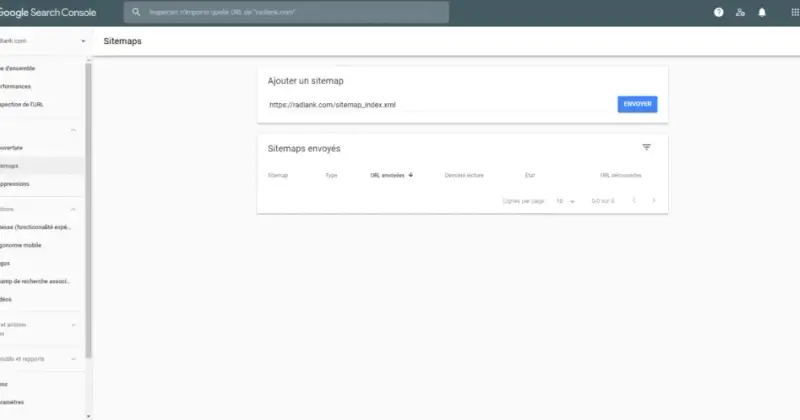Image resolution: width=800 pixels, height=420 pixels.
Task: Click the sidebar scroll down arrow
Action: pos(88,416)
